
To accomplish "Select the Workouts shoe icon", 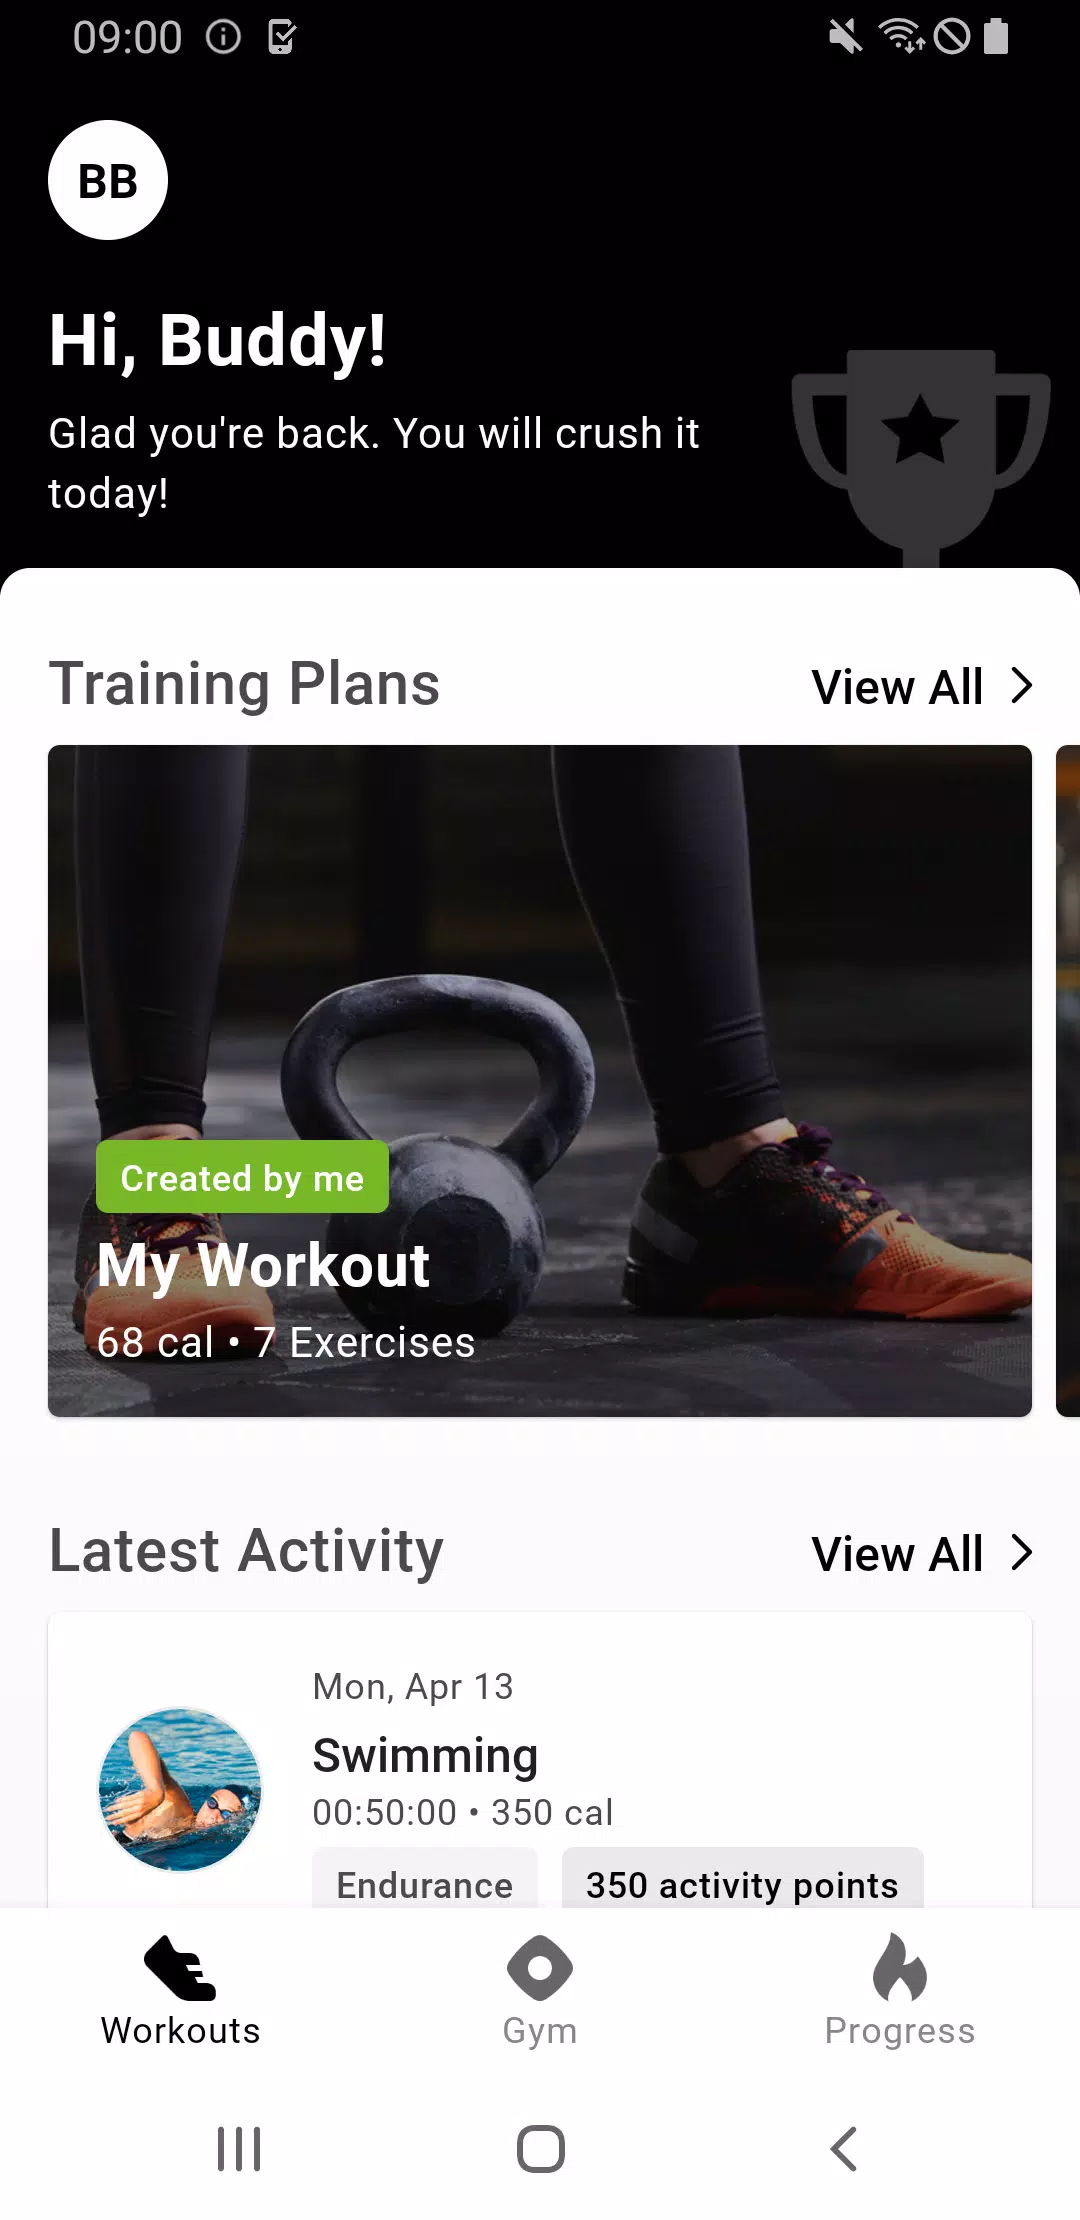I will [x=180, y=1968].
